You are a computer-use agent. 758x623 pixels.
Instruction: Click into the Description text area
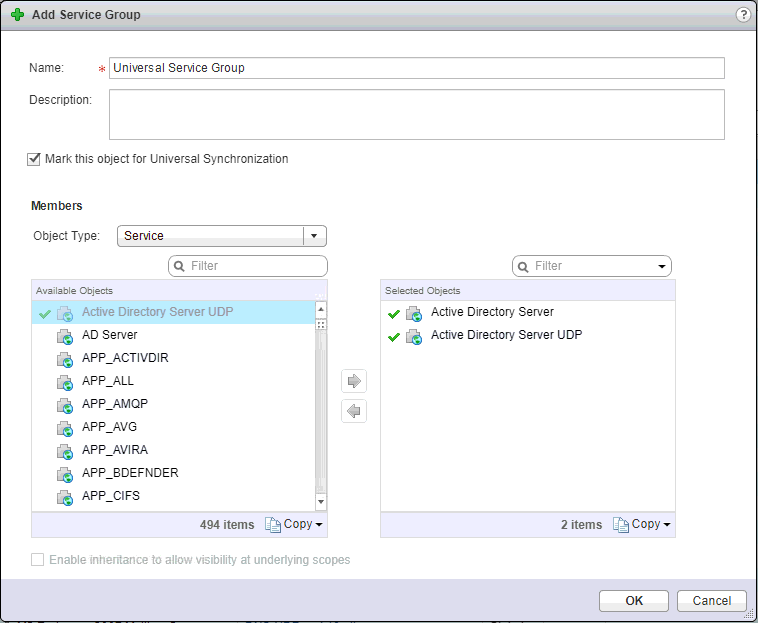pyautogui.click(x=416, y=115)
